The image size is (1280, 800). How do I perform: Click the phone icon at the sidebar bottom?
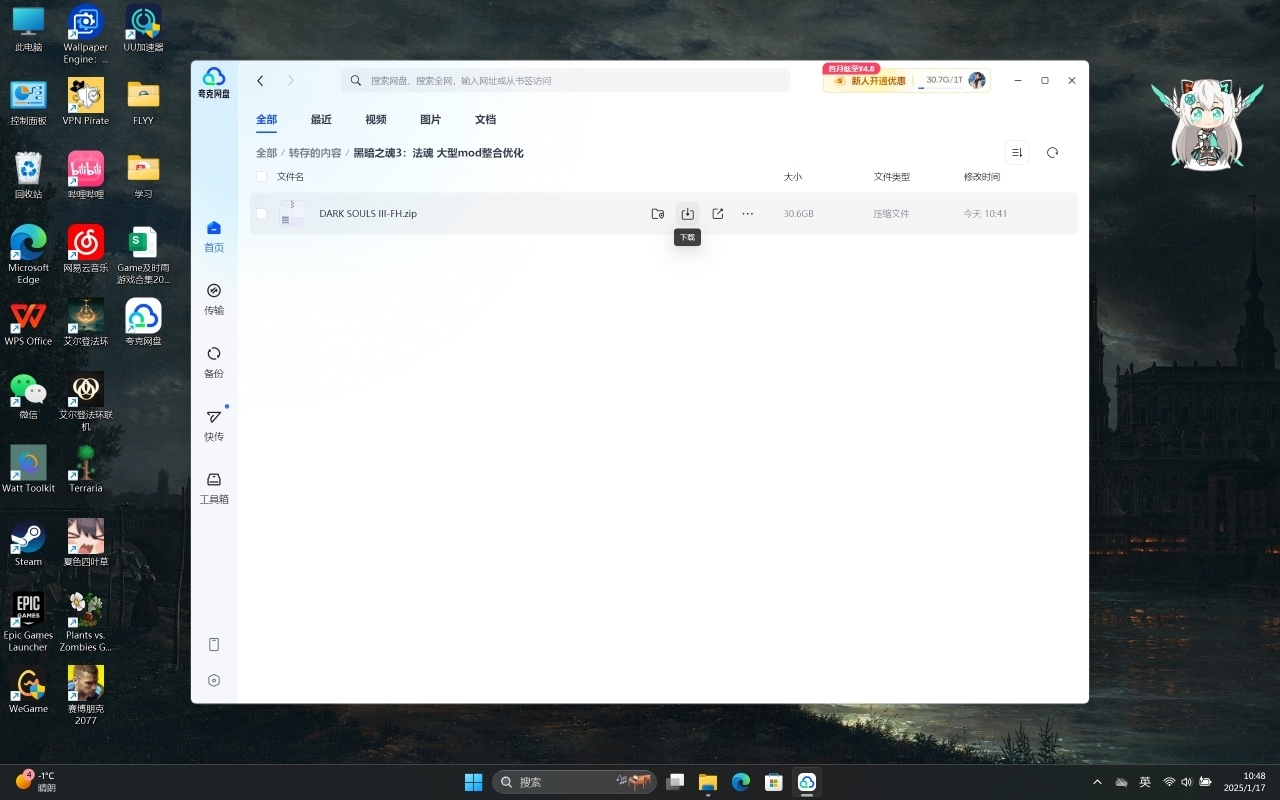[214, 644]
